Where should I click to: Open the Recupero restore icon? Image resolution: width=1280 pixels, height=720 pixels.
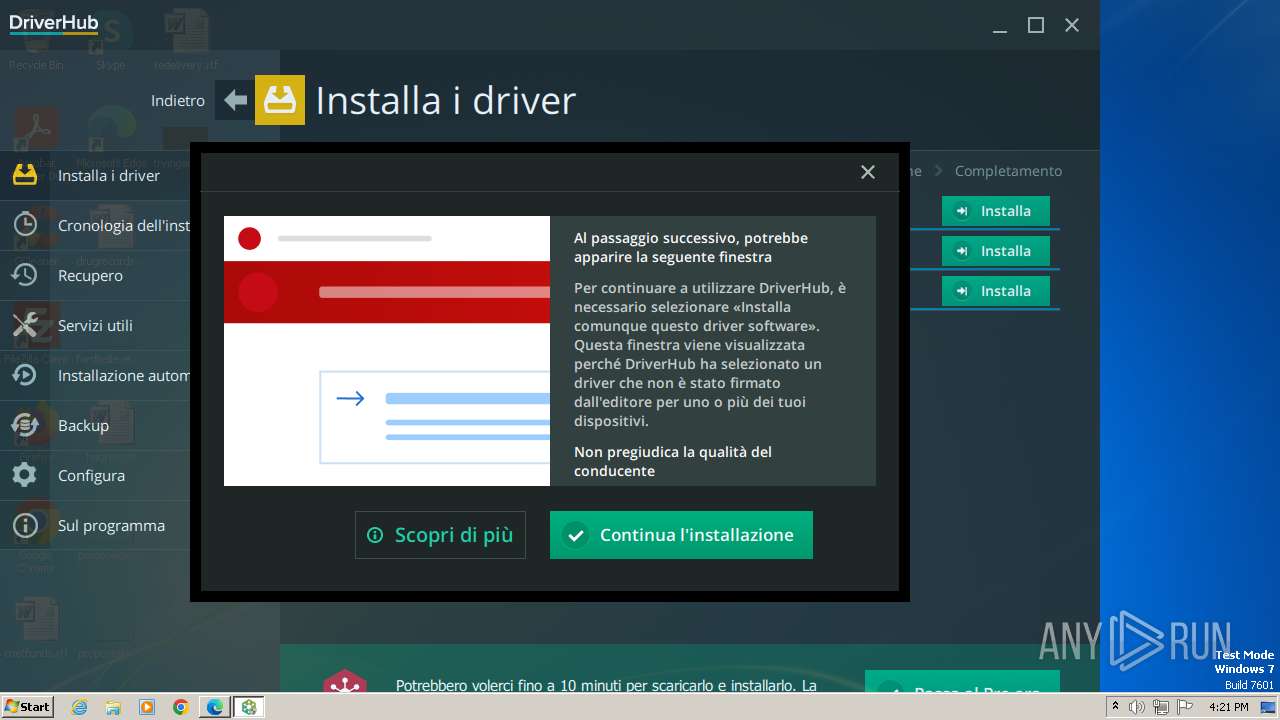tap(24, 275)
